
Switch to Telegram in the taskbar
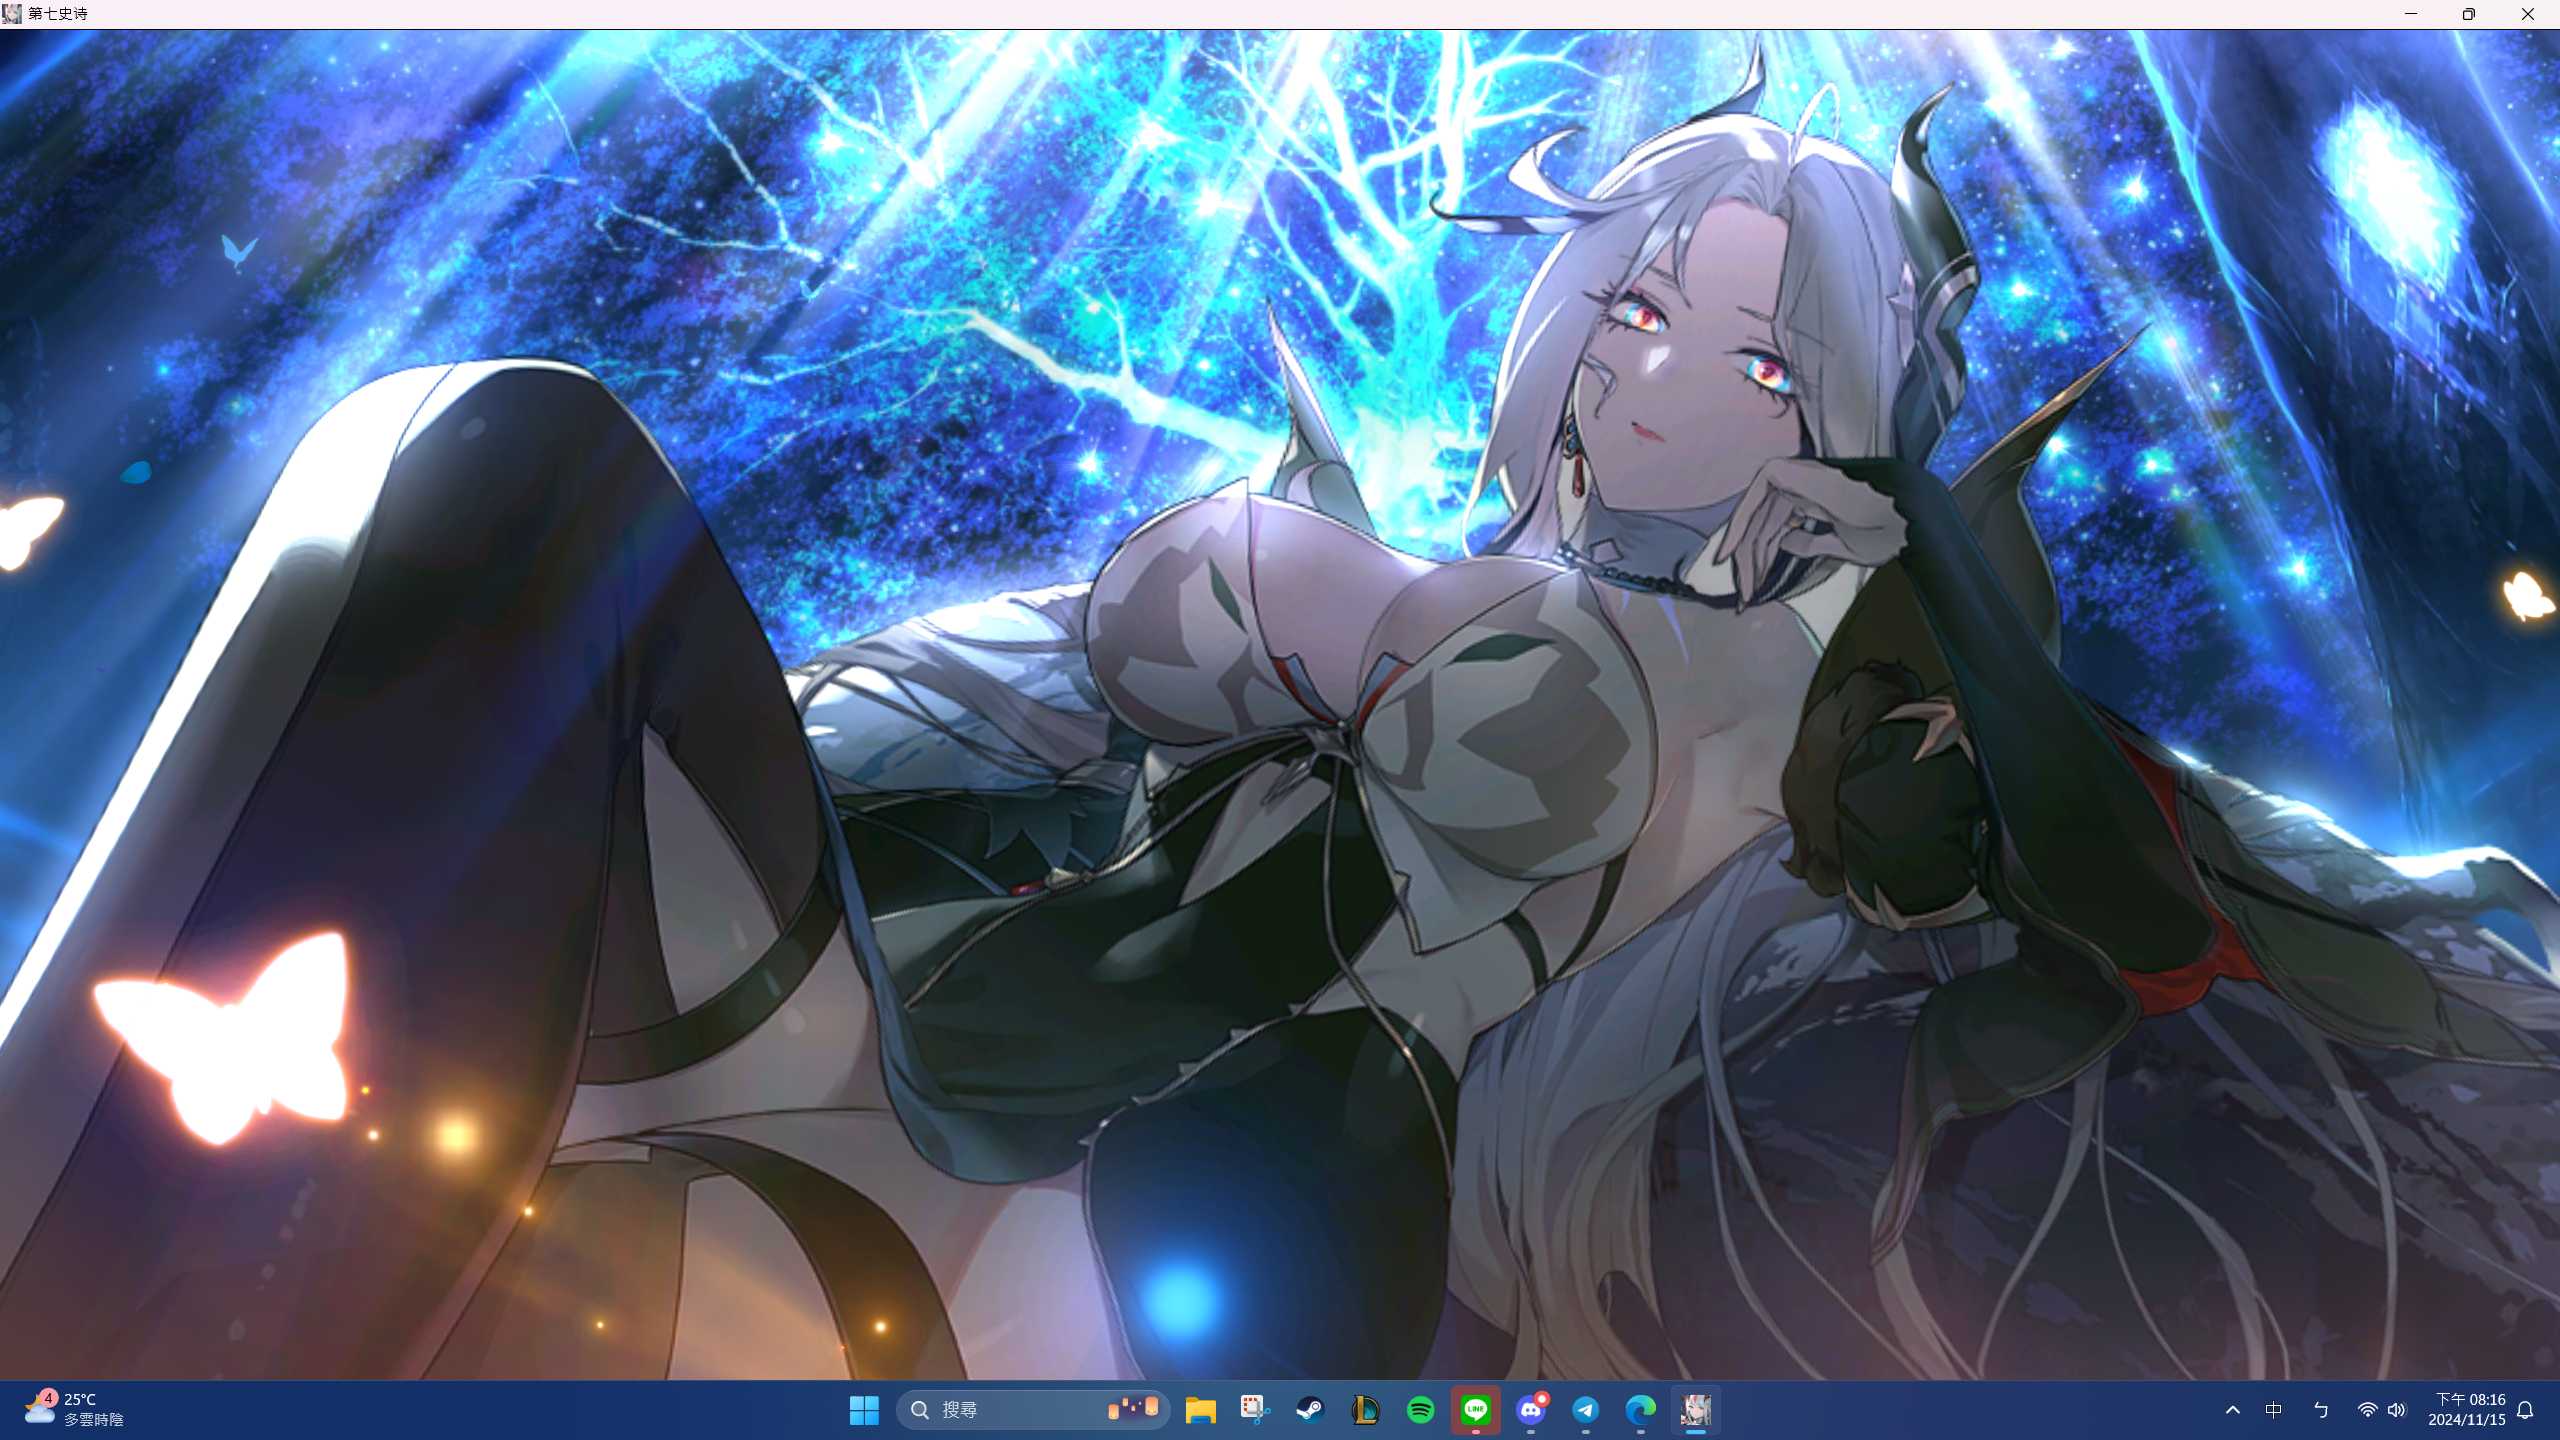(1586, 1410)
